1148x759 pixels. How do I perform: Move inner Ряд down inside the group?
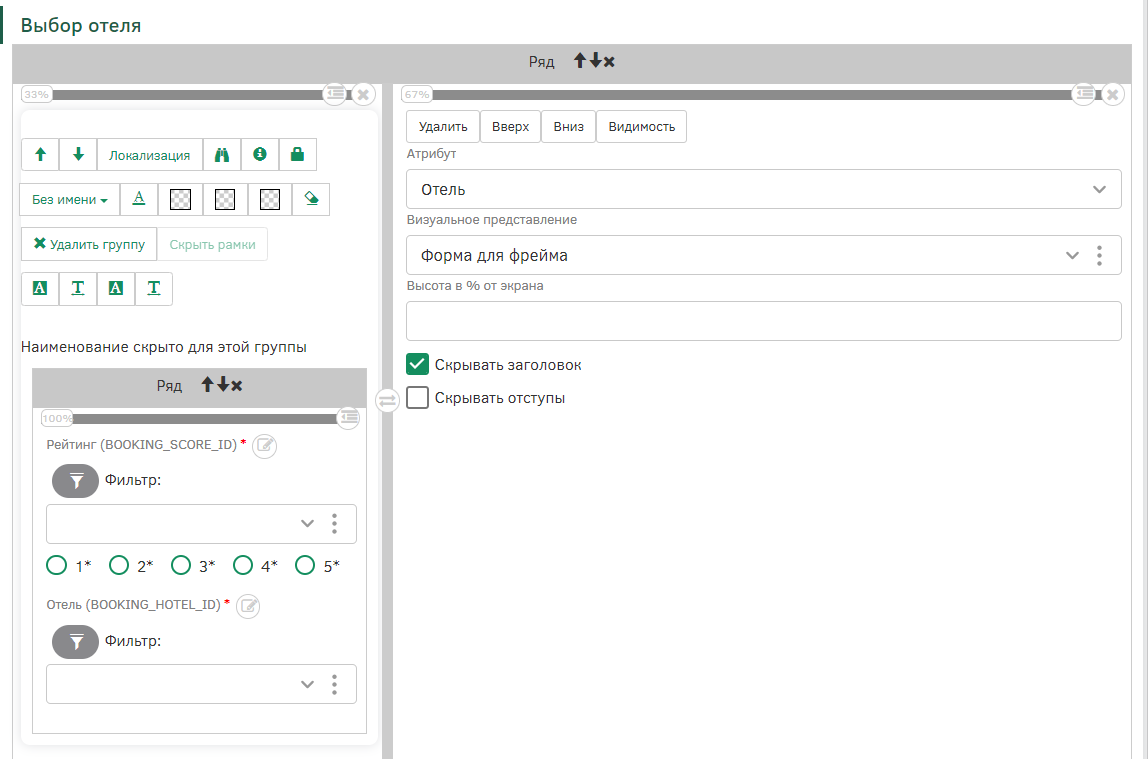pyautogui.click(x=223, y=384)
